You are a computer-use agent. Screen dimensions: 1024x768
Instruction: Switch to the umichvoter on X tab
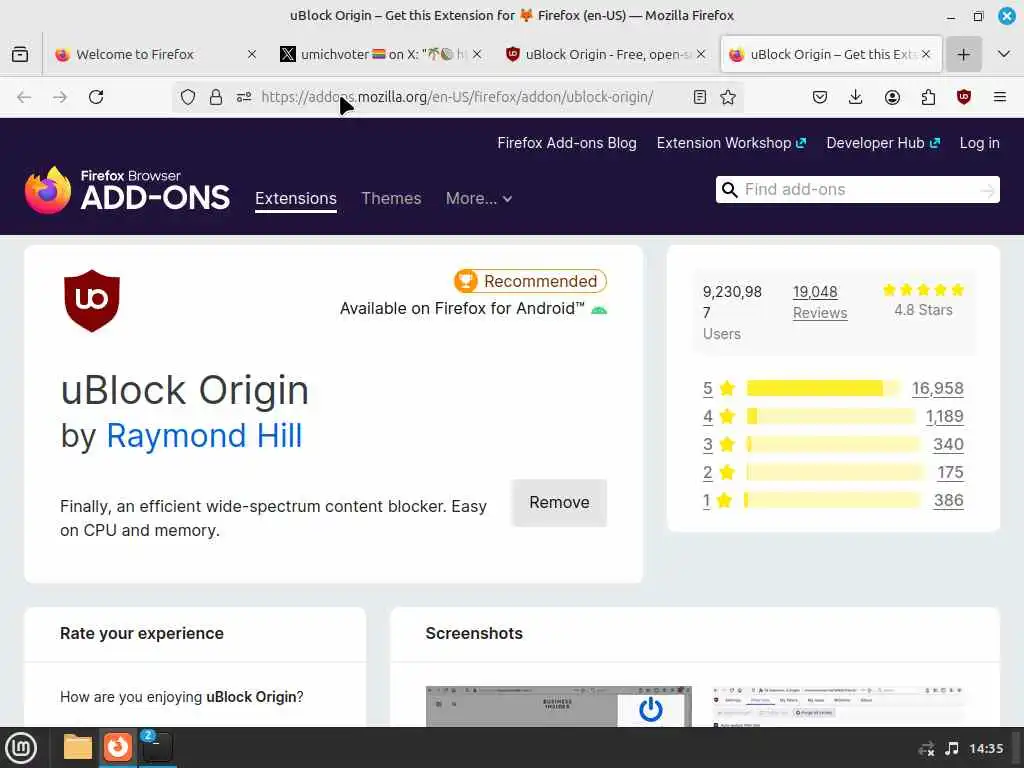(x=380, y=54)
